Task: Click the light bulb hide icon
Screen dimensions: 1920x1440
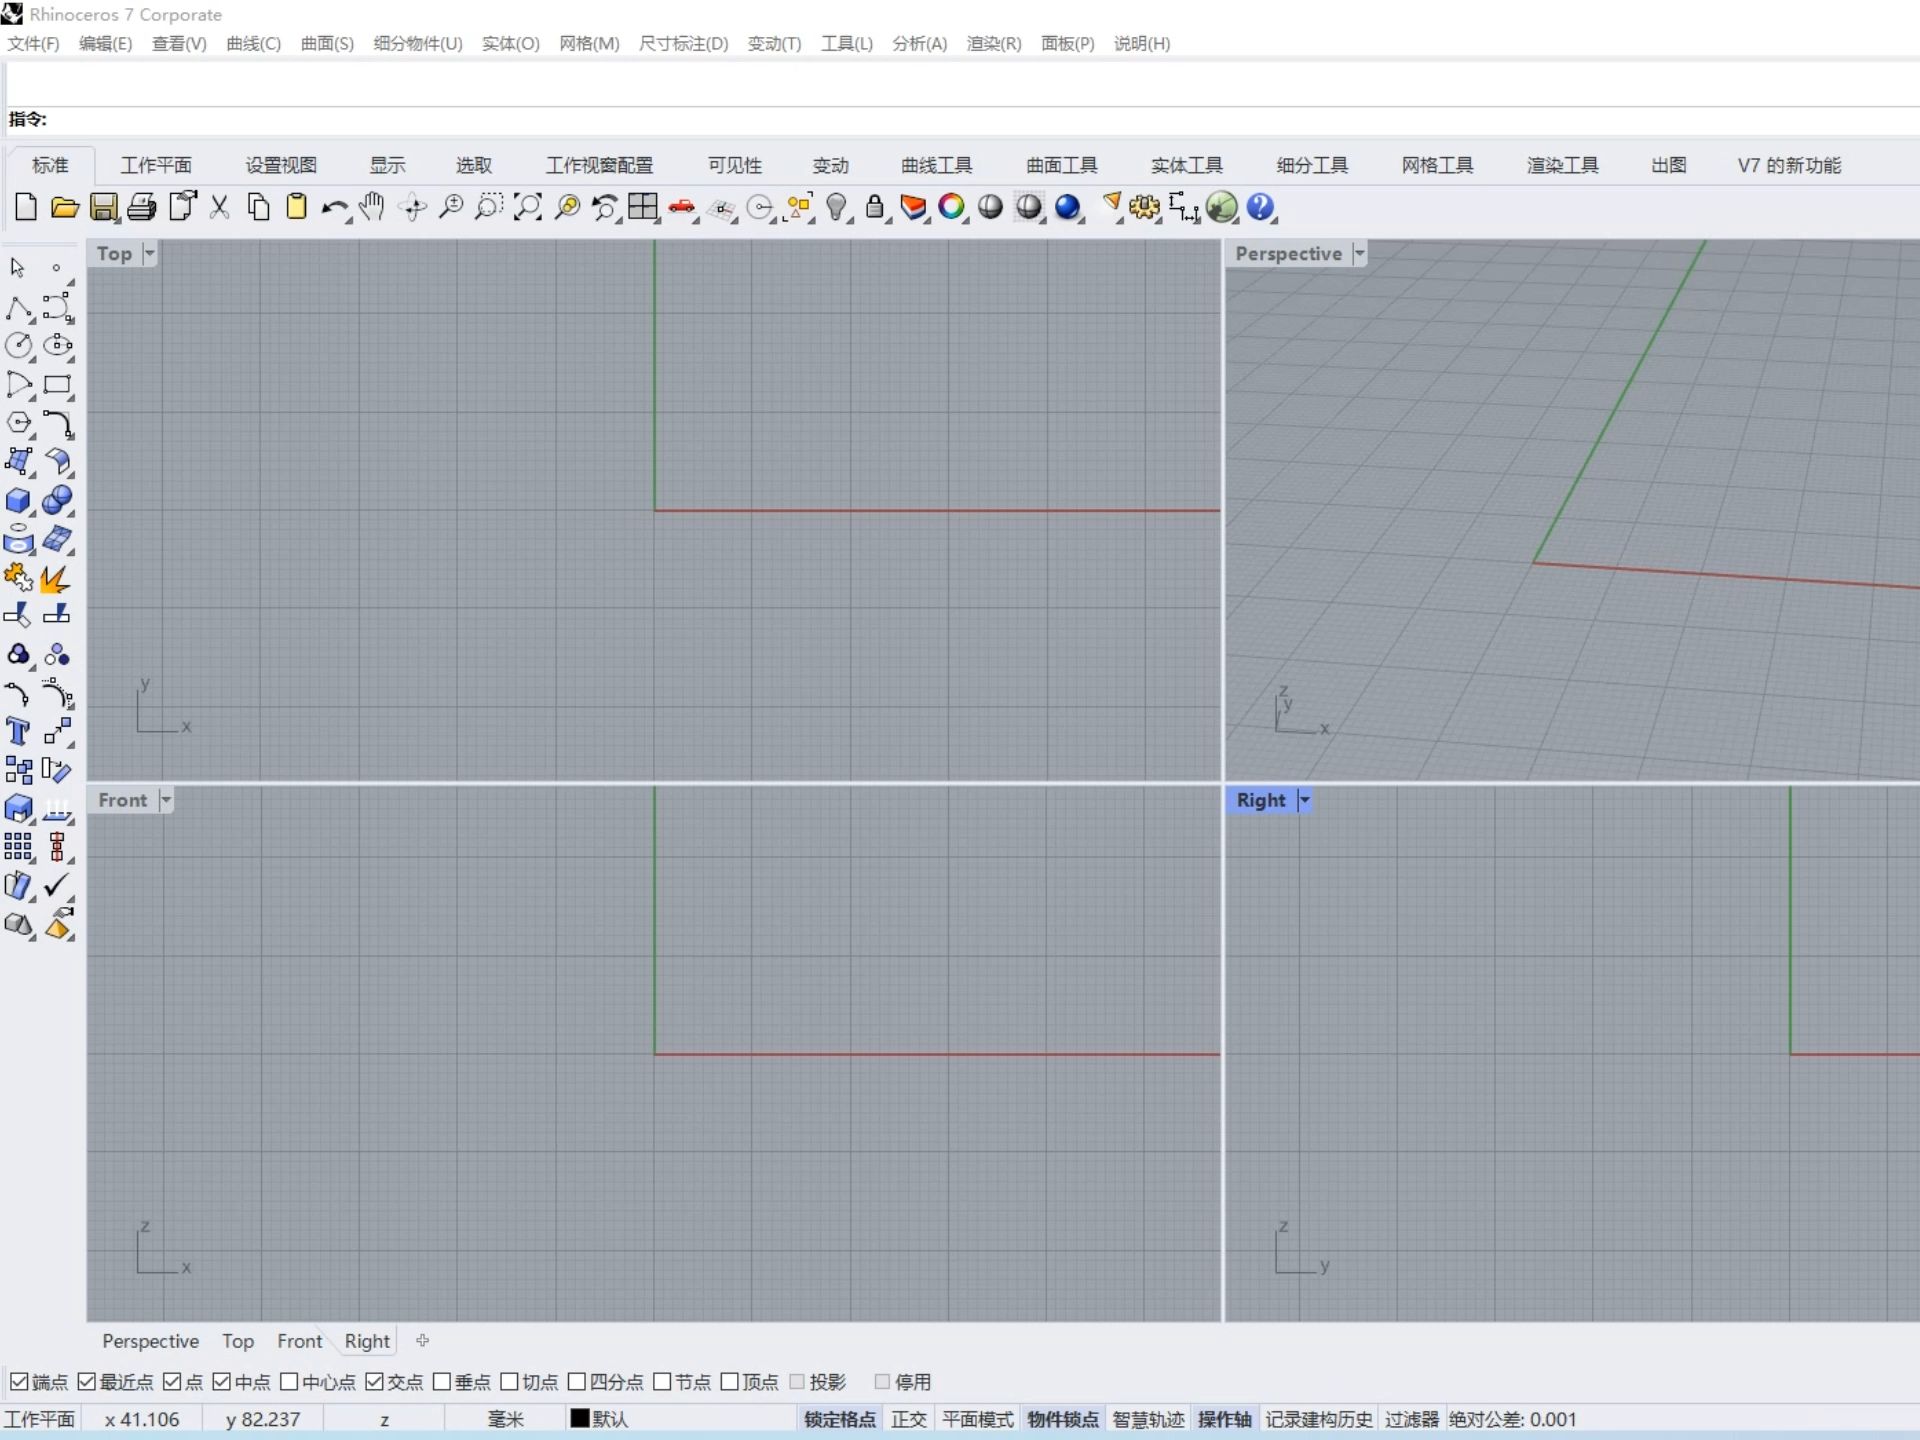Action: click(837, 207)
